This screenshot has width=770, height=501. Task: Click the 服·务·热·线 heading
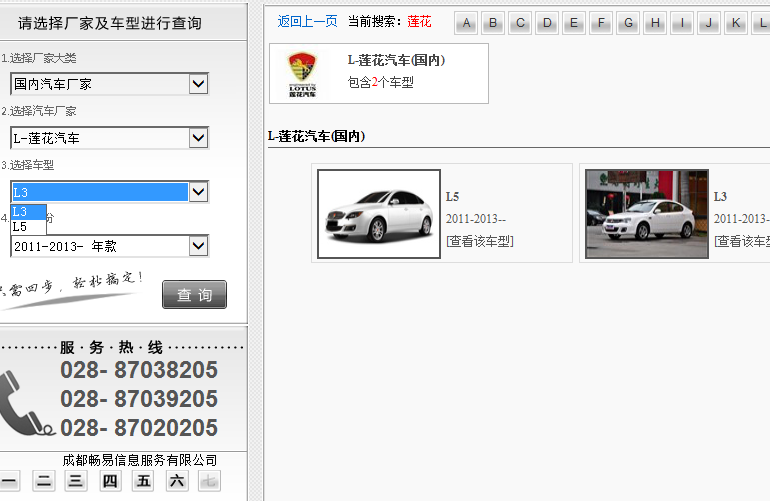click(111, 348)
